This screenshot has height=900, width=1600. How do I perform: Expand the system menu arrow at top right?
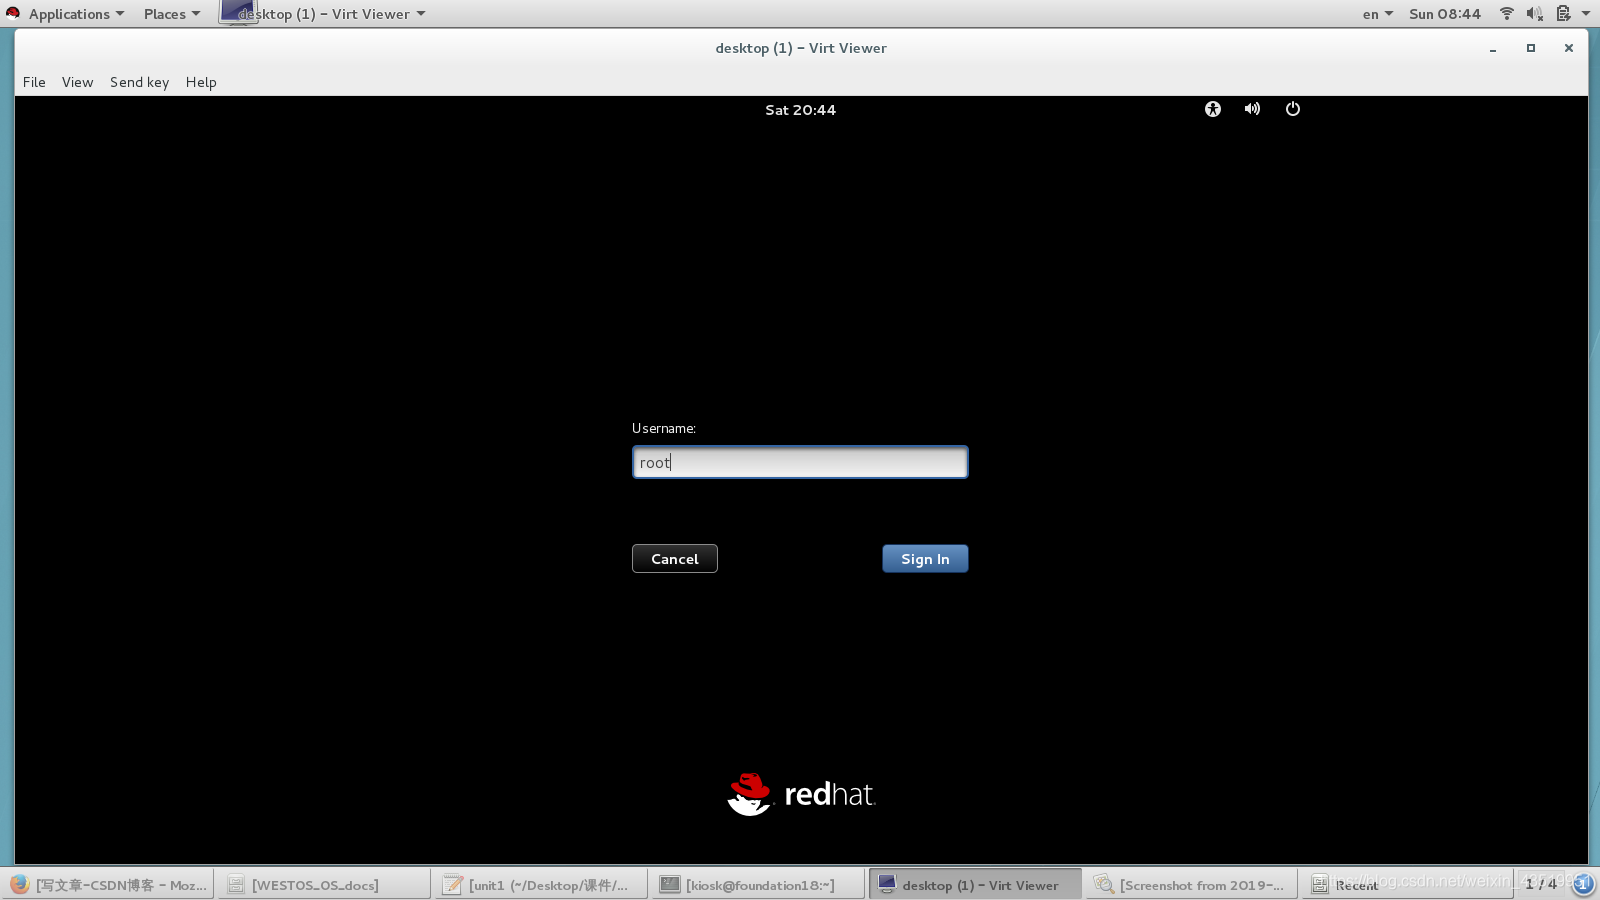[x=1586, y=14]
